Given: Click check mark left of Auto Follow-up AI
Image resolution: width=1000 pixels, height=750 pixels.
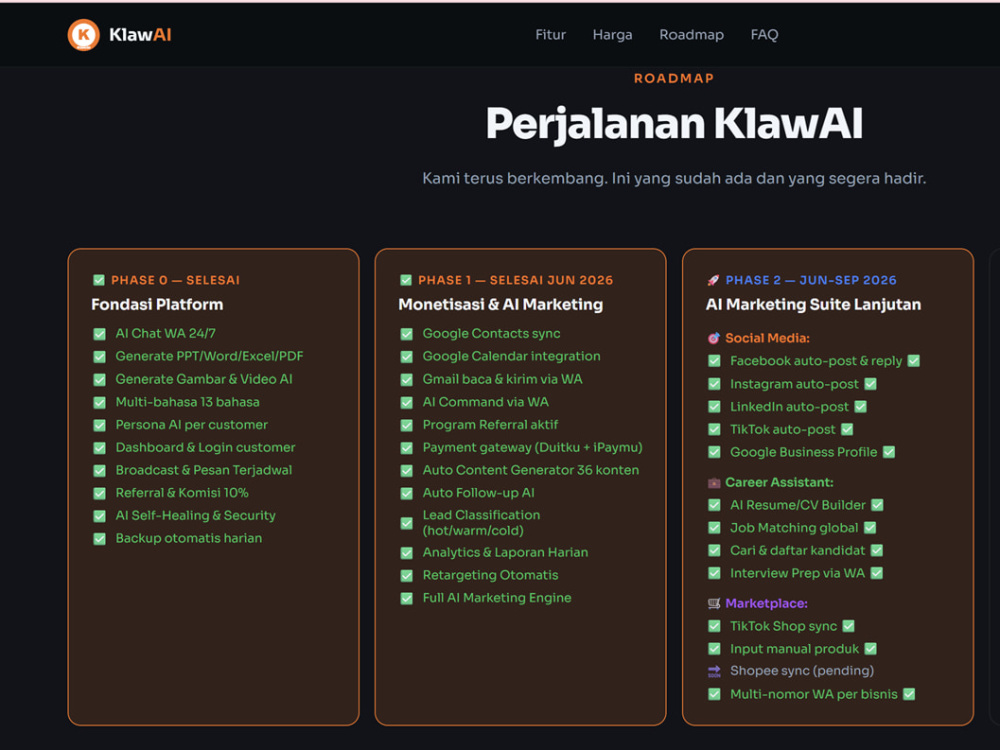Looking at the screenshot, I should [x=406, y=493].
